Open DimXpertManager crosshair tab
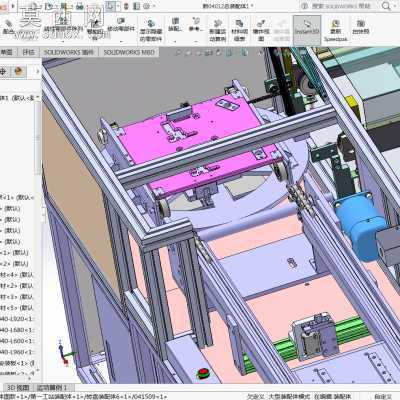 tap(3, 71)
